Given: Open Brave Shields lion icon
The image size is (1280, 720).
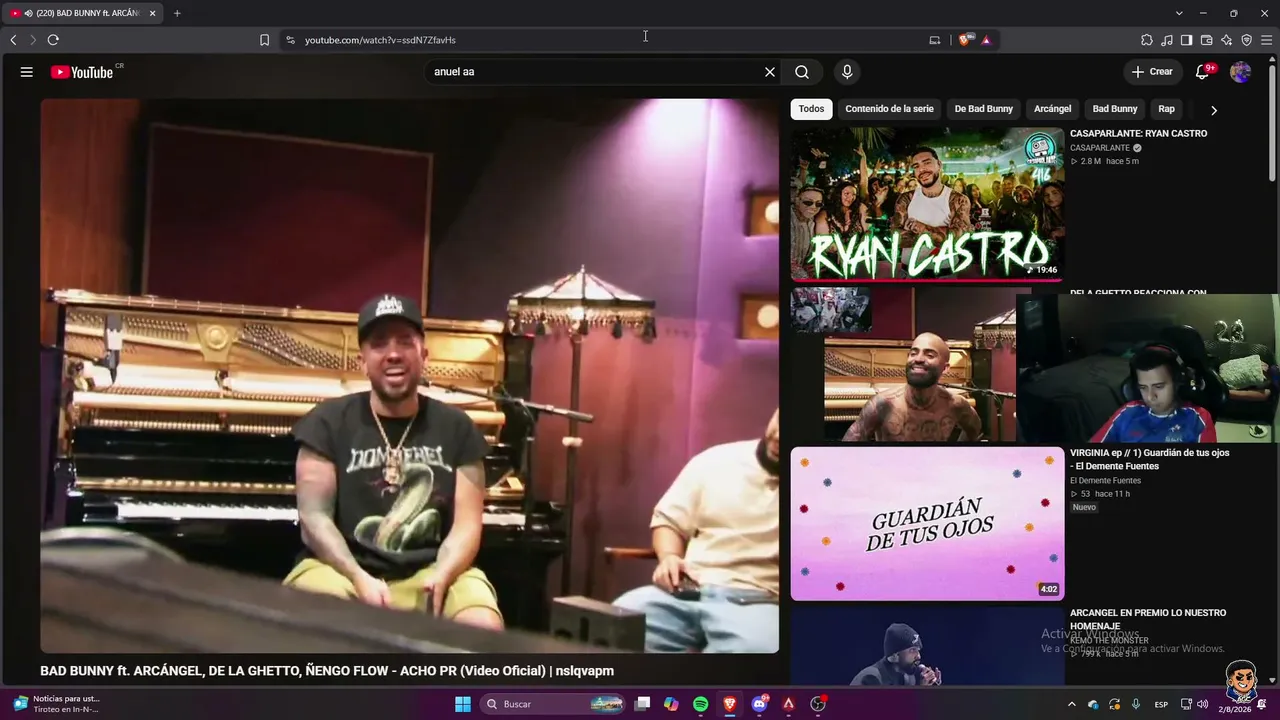Looking at the screenshot, I should coord(965,40).
